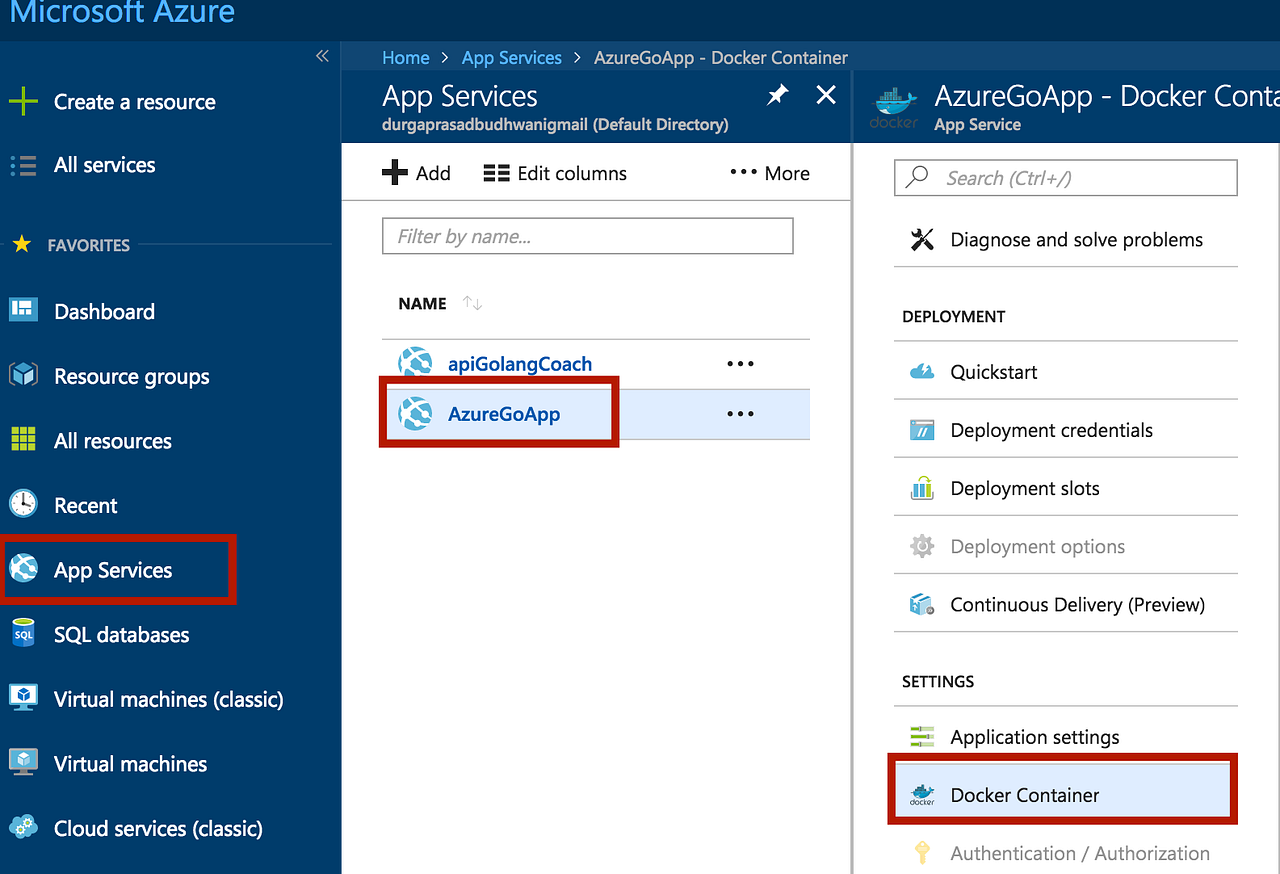Open the More options menu
1280x874 pixels.
tap(768, 172)
